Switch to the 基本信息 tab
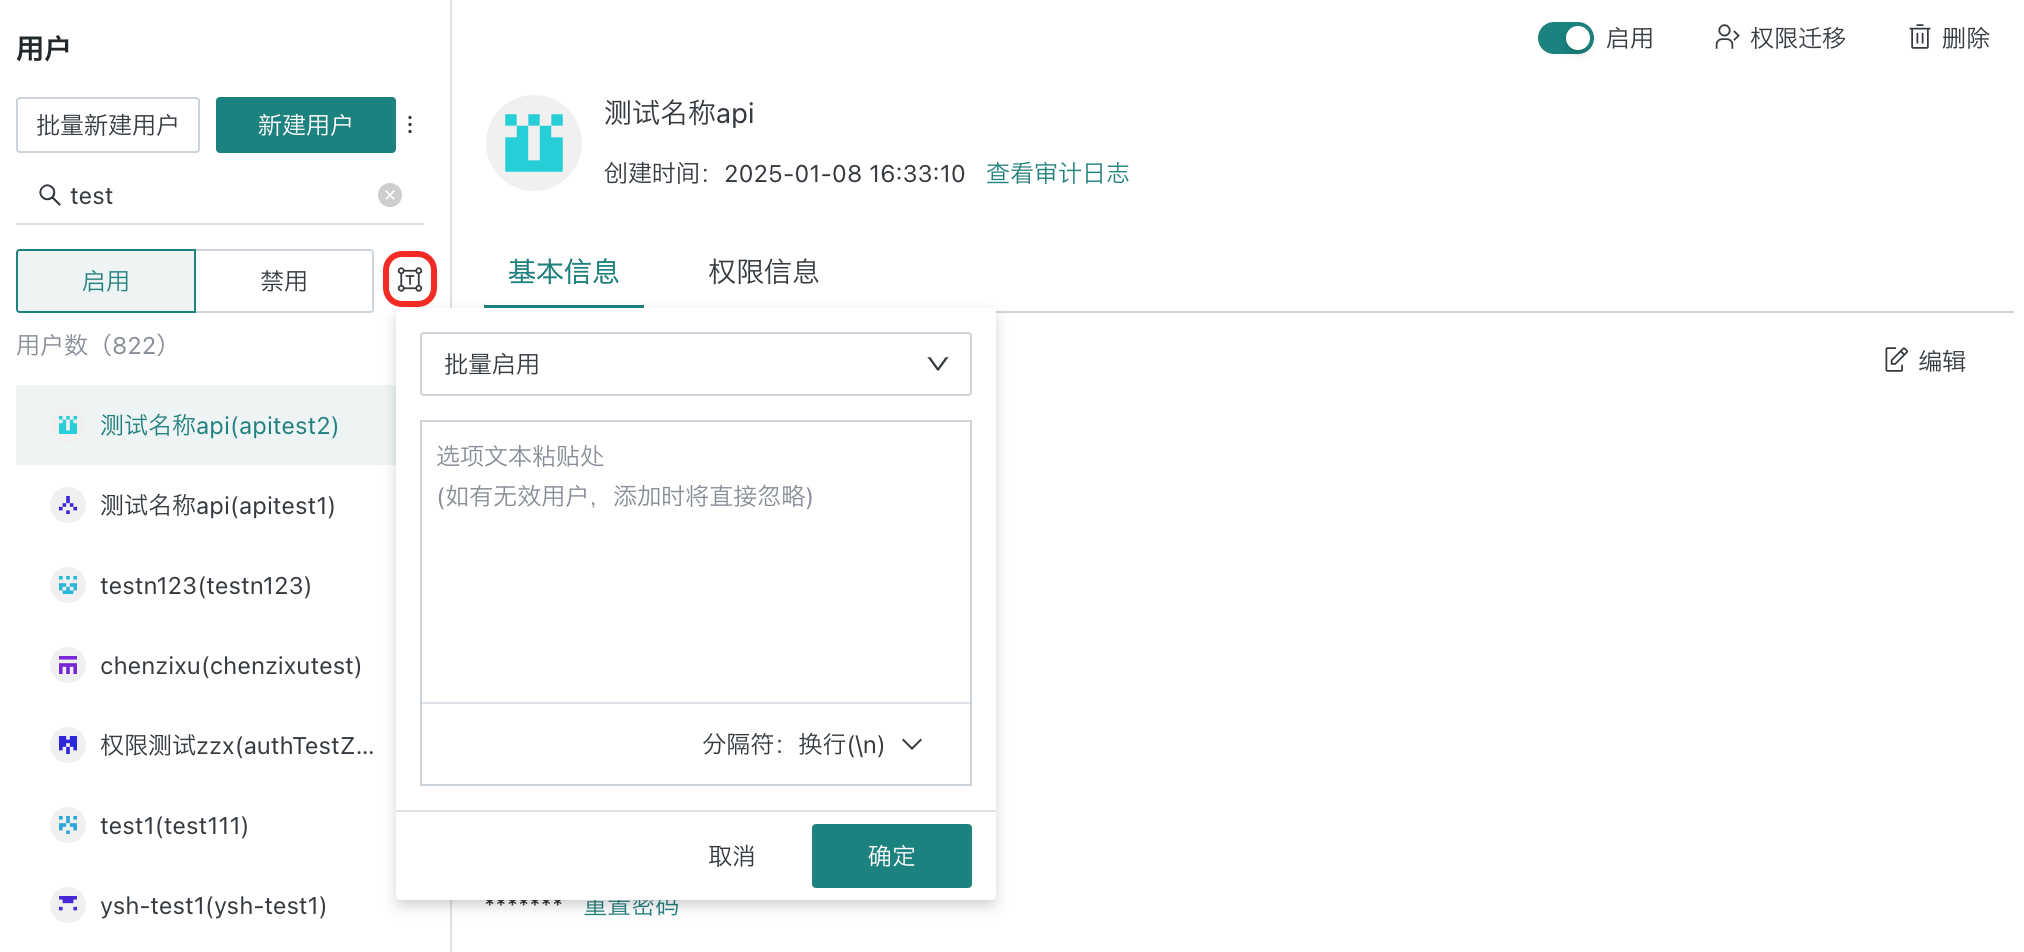 tap(563, 272)
